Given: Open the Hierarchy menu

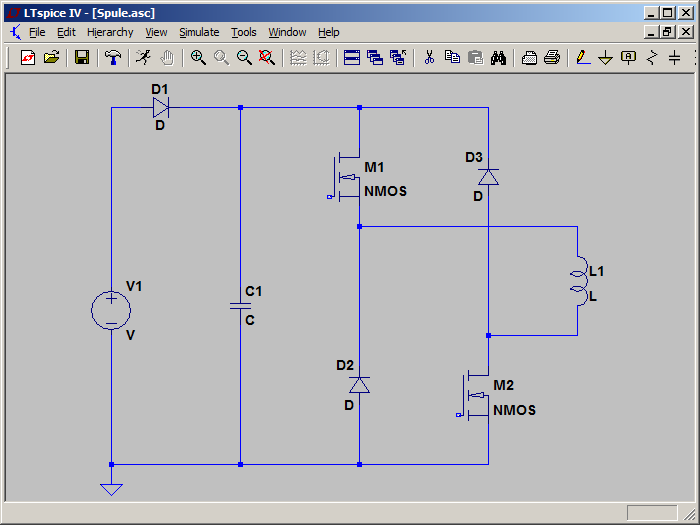Looking at the screenshot, I should click(x=110, y=32).
